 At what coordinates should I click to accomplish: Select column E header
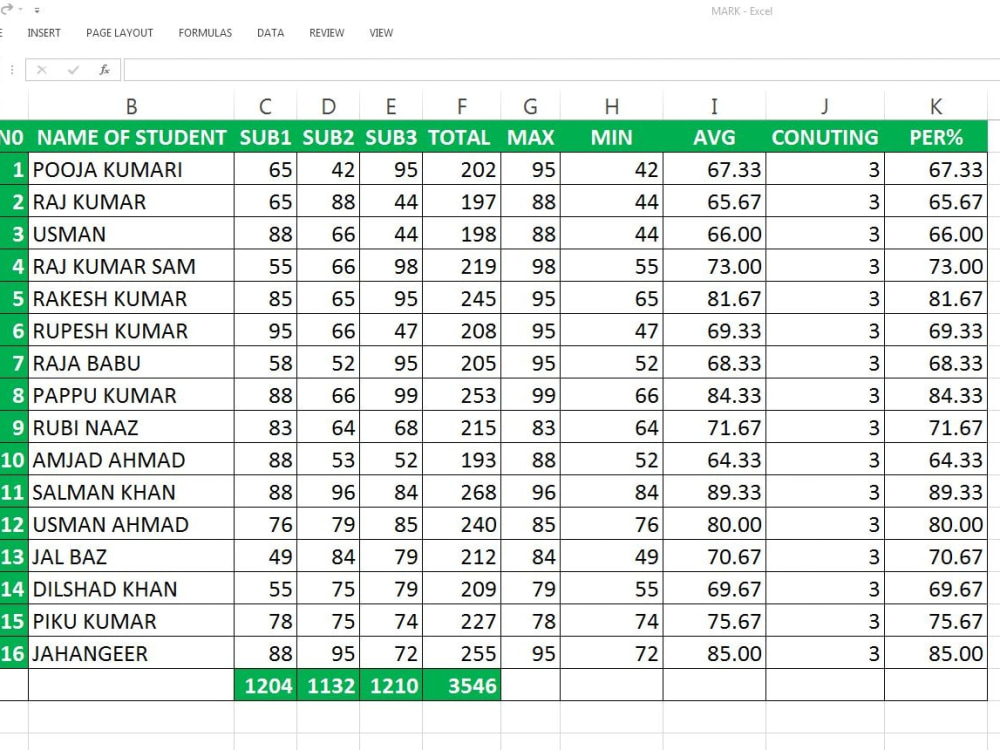pyautogui.click(x=391, y=106)
